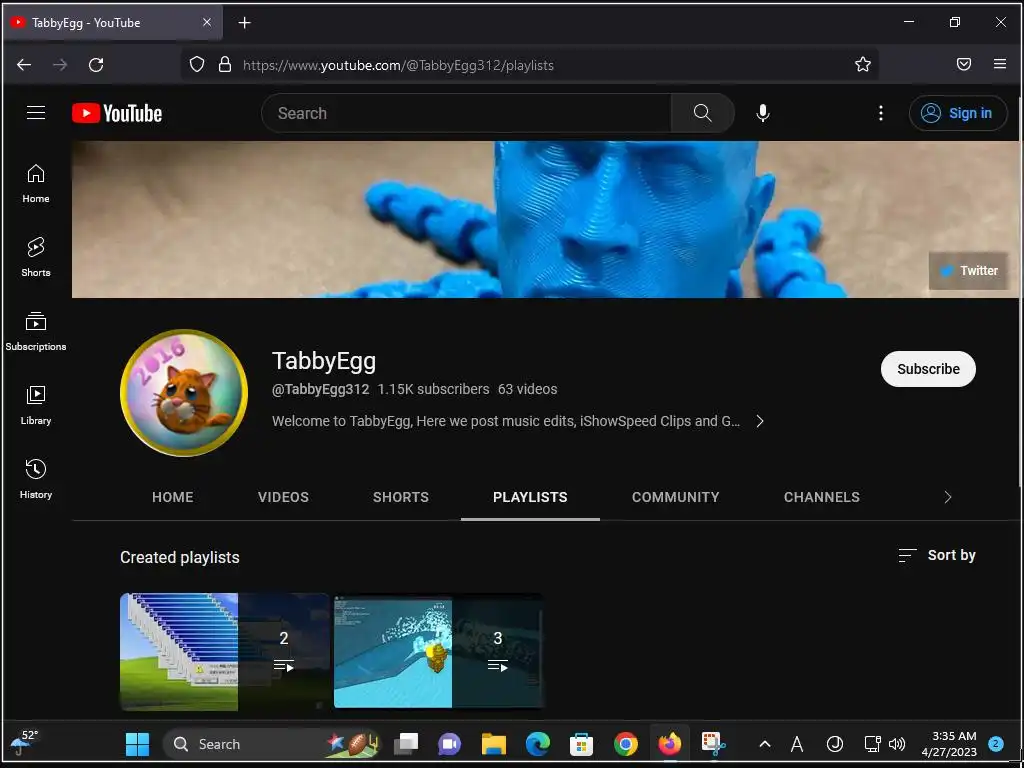Screen dimensions: 1024x768
Task: Open Subscriptions in the sidebar
Action: [36, 331]
